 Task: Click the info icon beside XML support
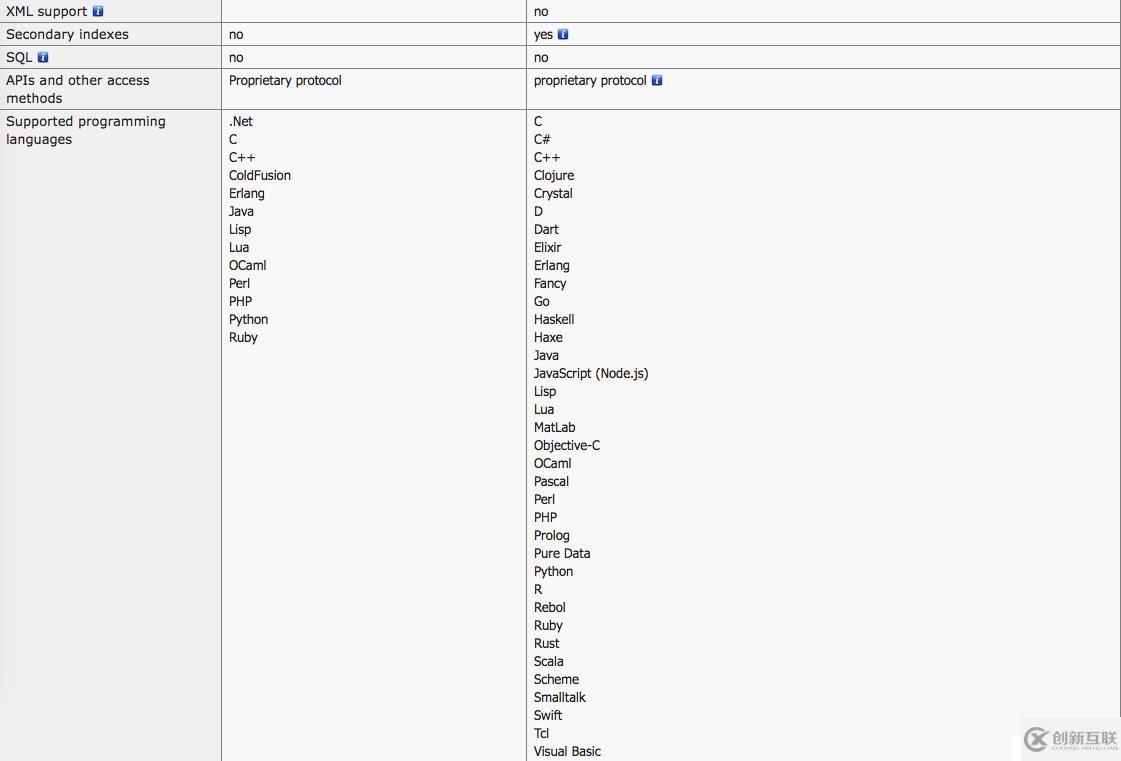click(98, 11)
